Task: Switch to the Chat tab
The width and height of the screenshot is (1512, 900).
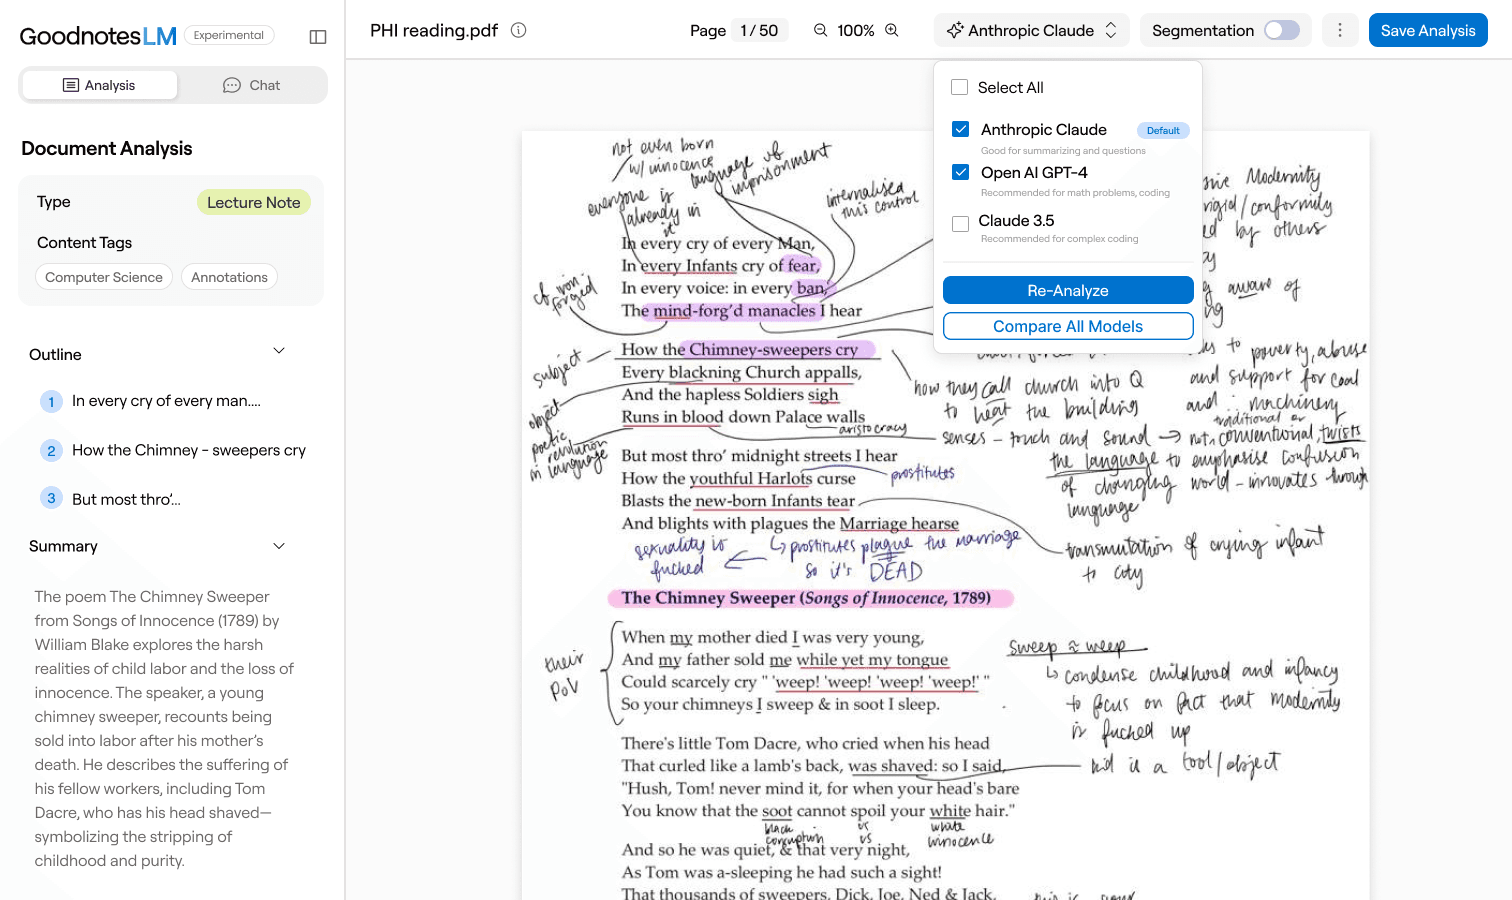Action: coord(251,85)
